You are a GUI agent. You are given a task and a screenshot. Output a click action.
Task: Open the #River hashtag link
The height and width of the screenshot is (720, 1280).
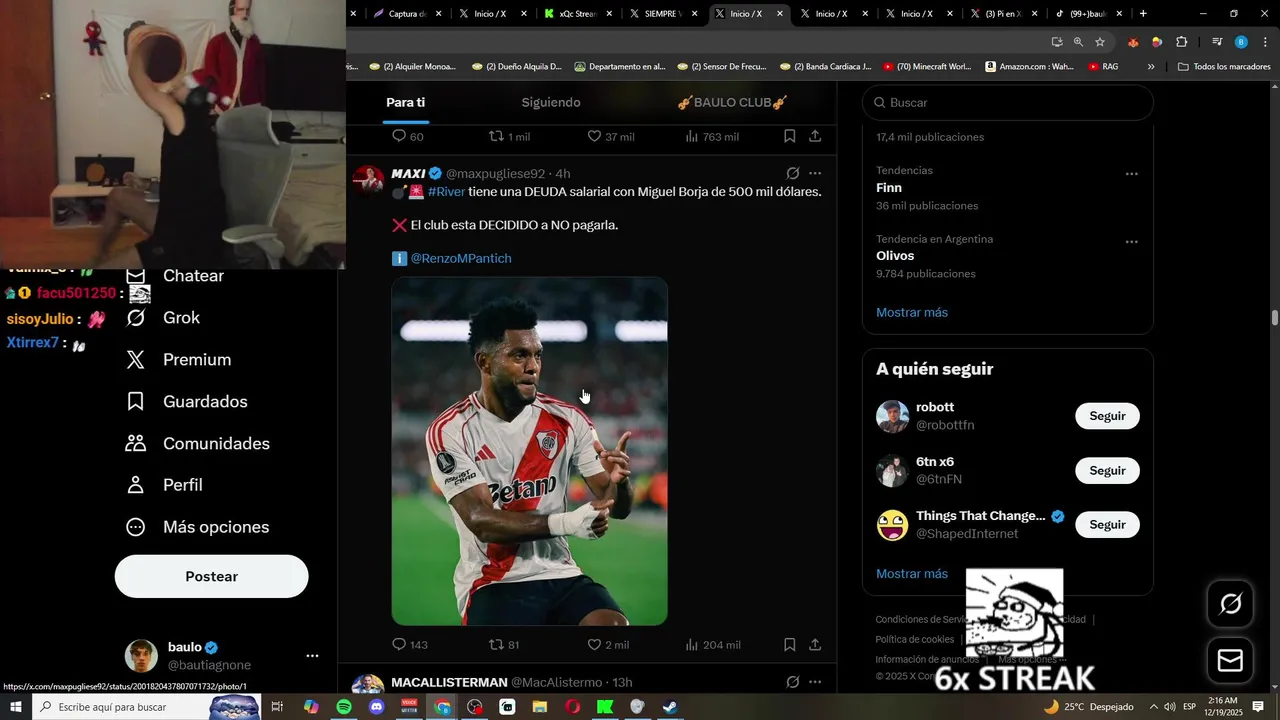(446, 192)
